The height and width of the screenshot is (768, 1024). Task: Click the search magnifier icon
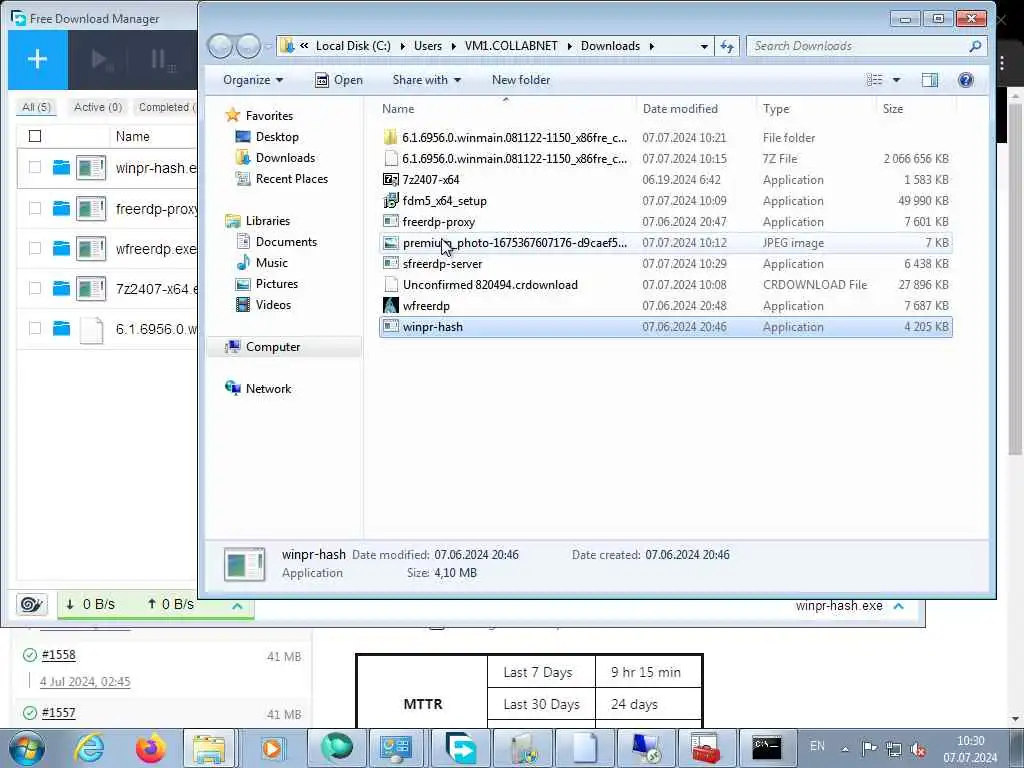[x=975, y=46]
